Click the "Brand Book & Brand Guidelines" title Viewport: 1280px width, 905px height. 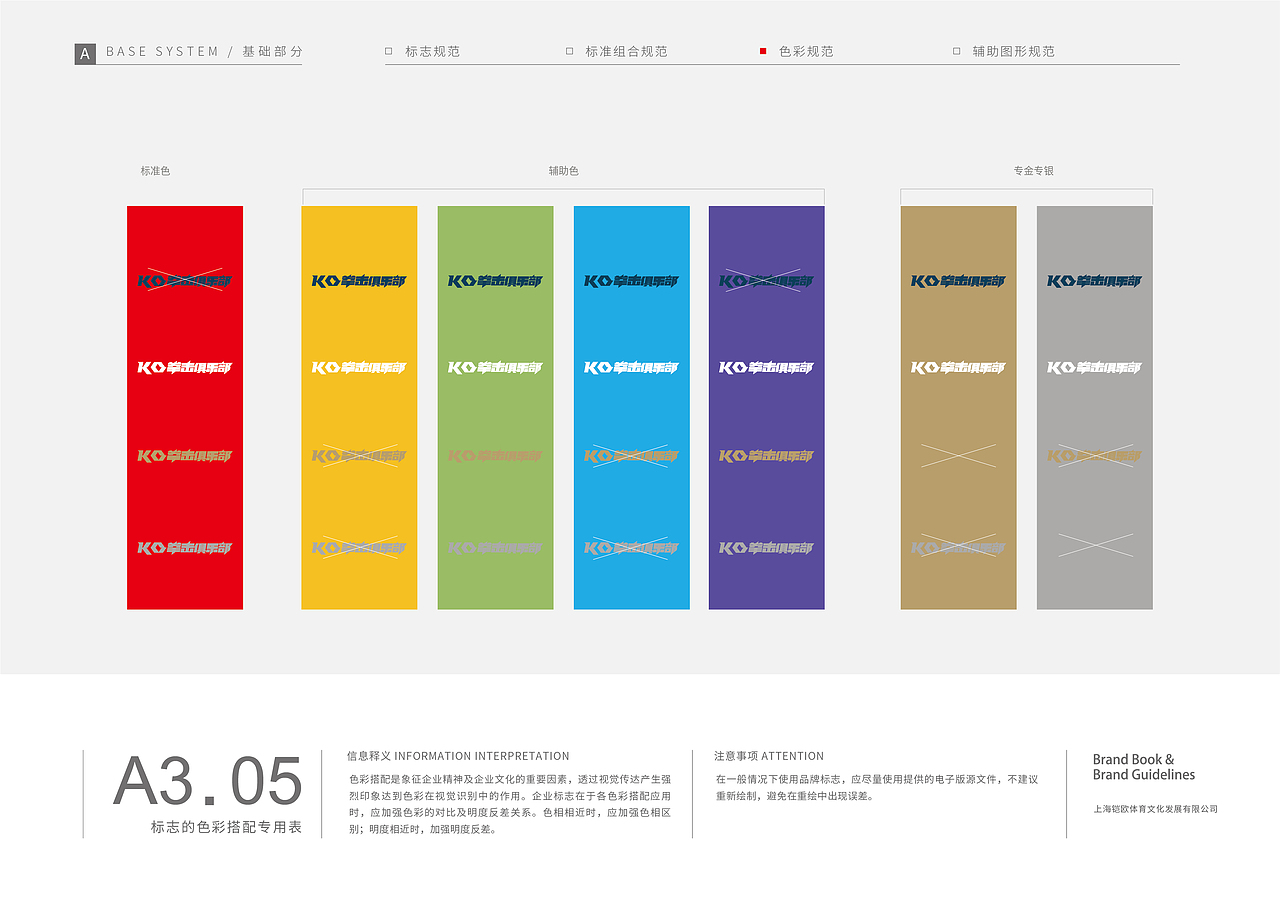(x=1144, y=767)
